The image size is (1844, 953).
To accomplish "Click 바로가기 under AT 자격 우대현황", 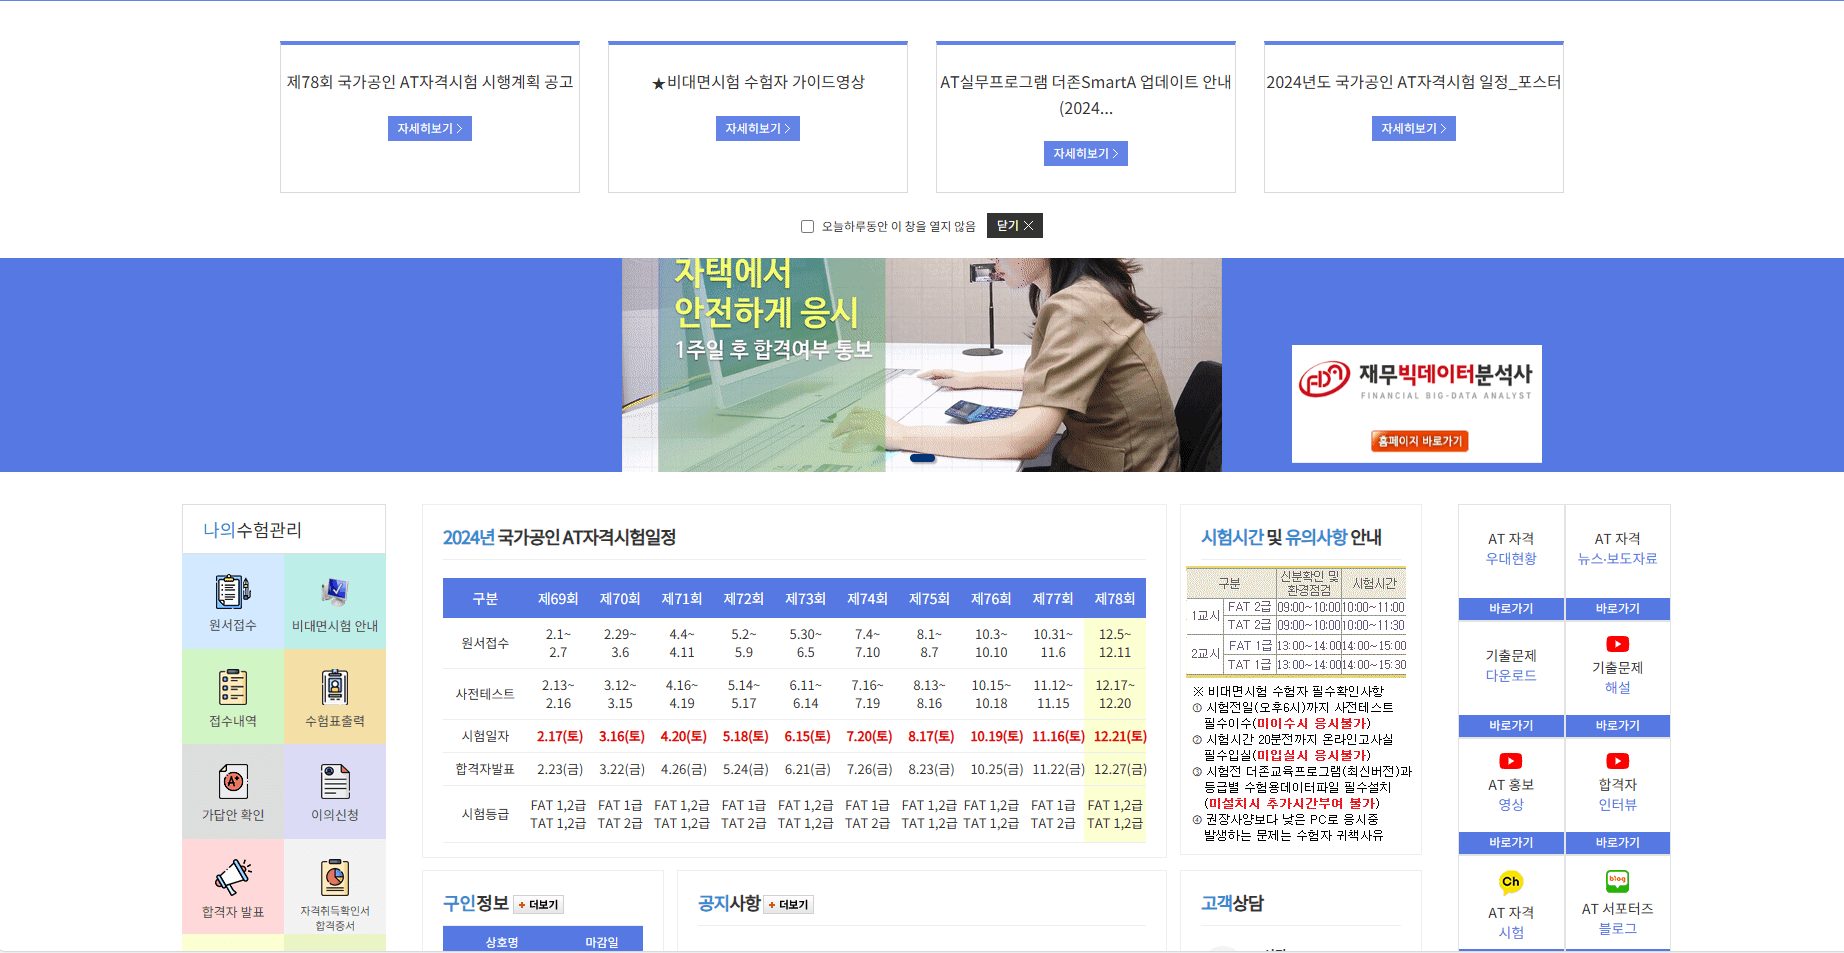I will 1511,609.
